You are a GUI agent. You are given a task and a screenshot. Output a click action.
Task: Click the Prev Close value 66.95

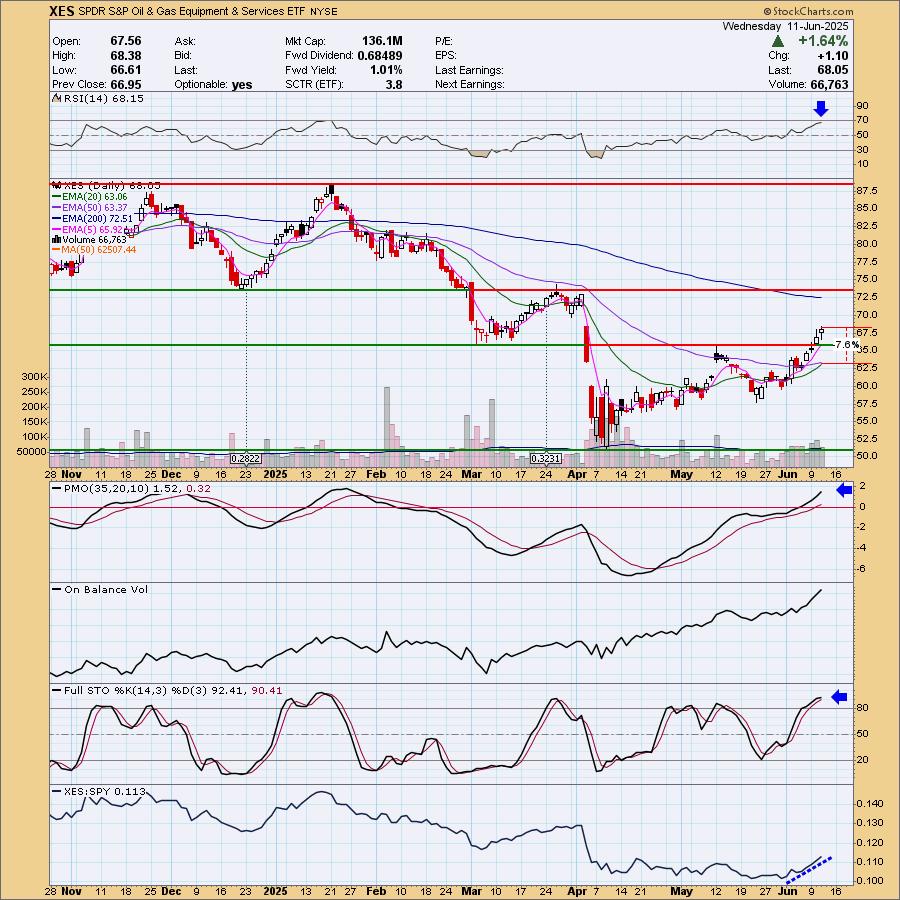(126, 84)
